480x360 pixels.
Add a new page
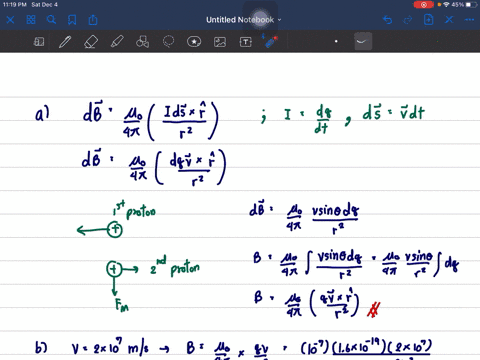428,20
